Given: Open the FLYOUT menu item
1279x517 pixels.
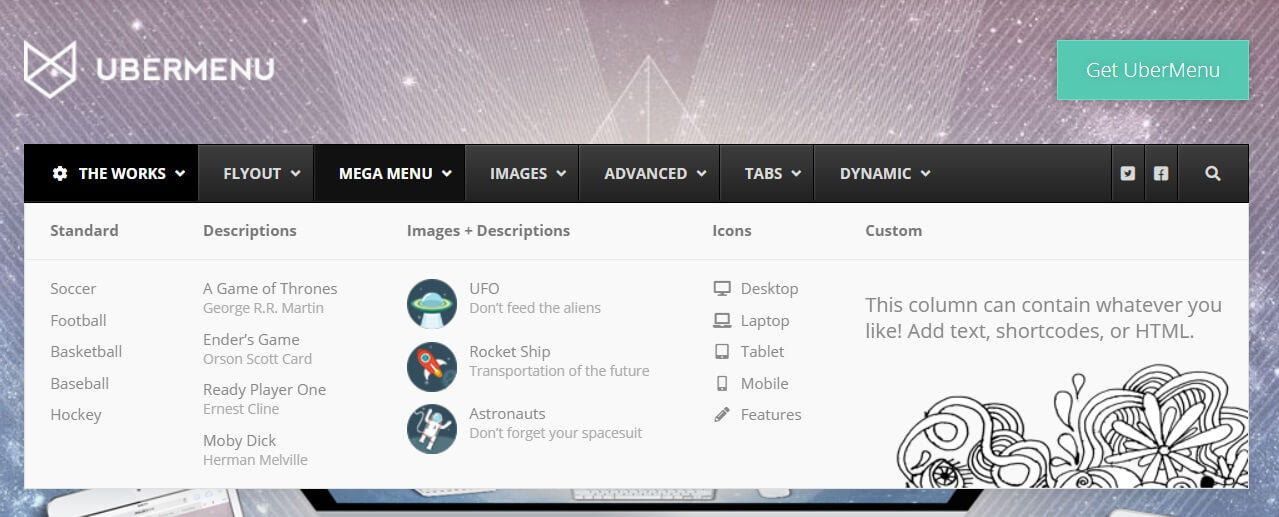Looking at the screenshot, I should [257, 173].
